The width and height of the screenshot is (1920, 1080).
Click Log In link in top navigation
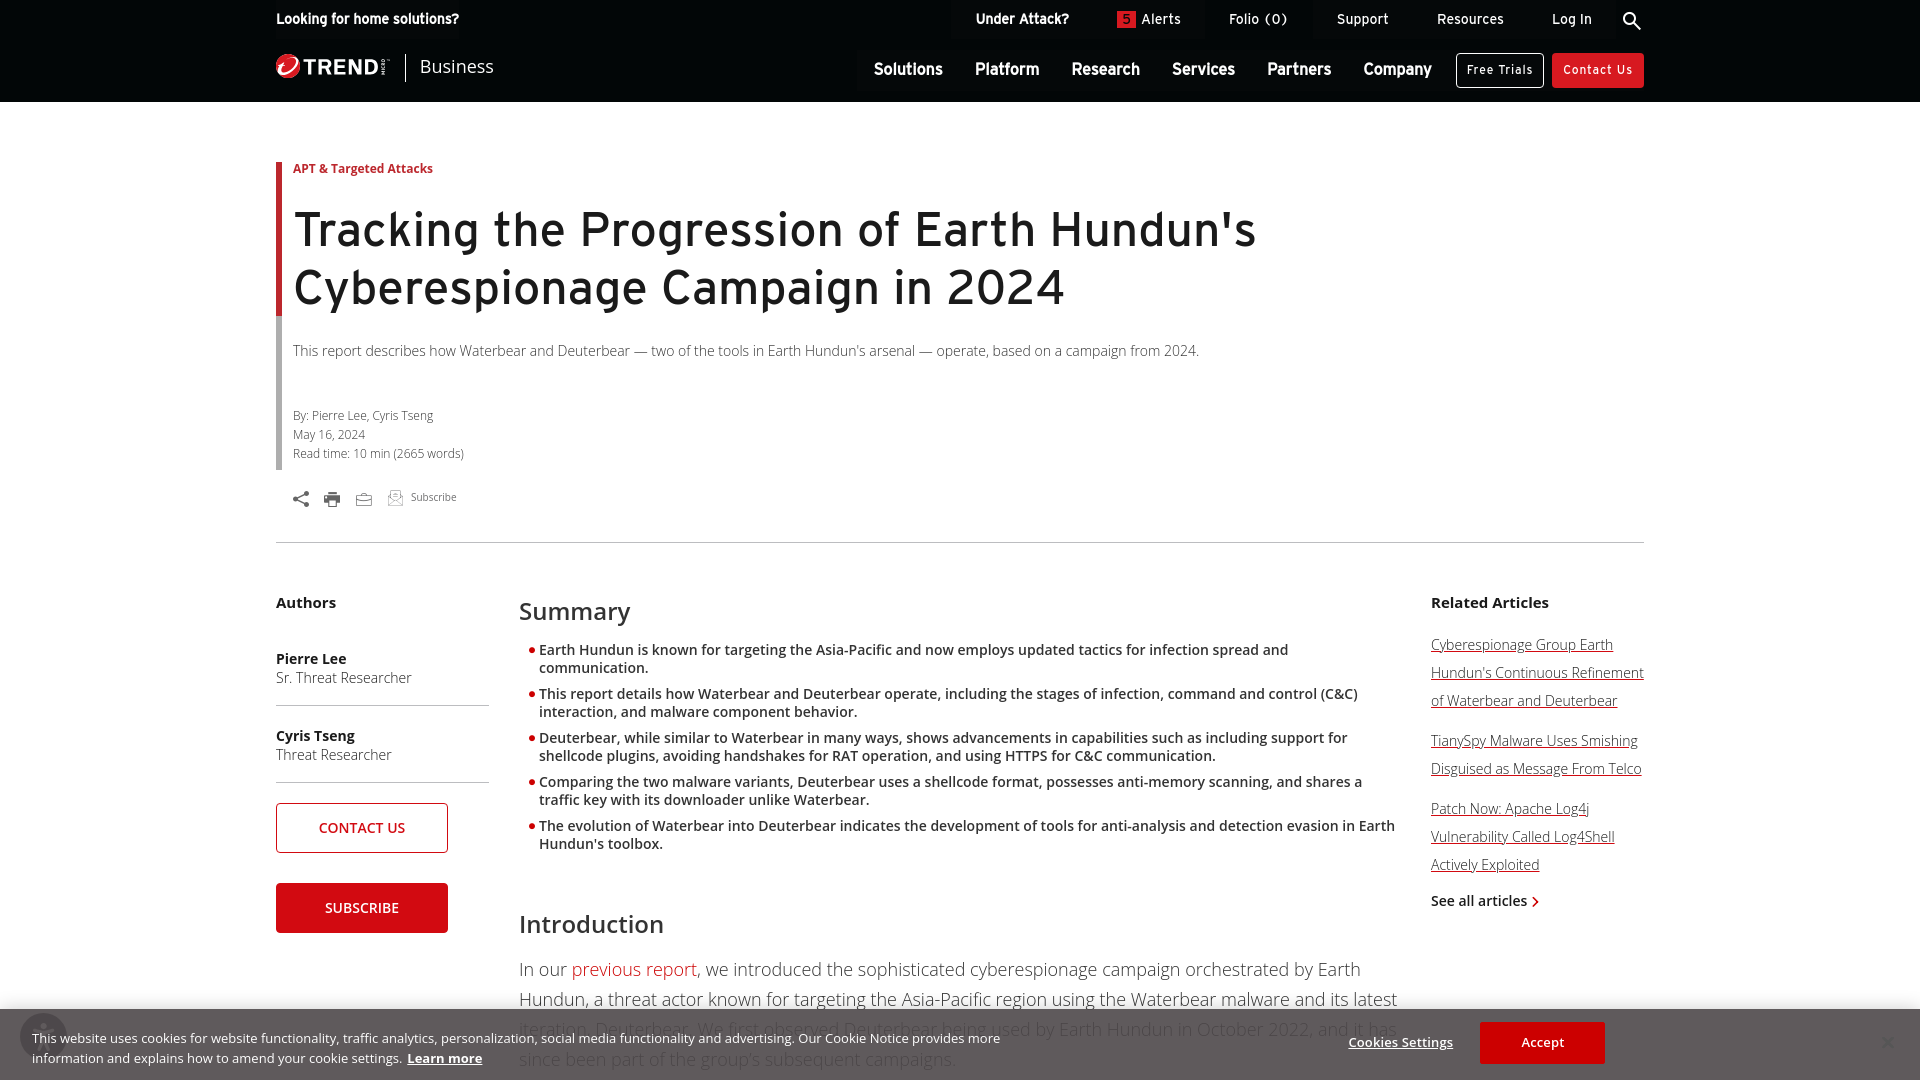click(1571, 18)
